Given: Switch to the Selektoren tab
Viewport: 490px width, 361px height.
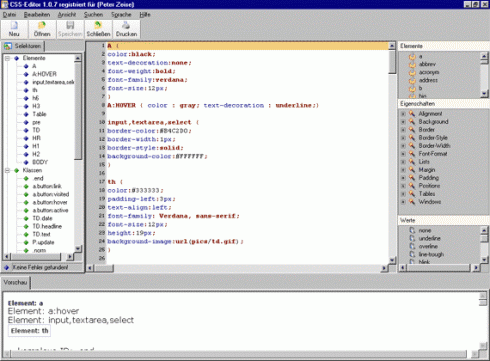Looking at the screenshot, I should pyautogui.click(x=23, y=46).
